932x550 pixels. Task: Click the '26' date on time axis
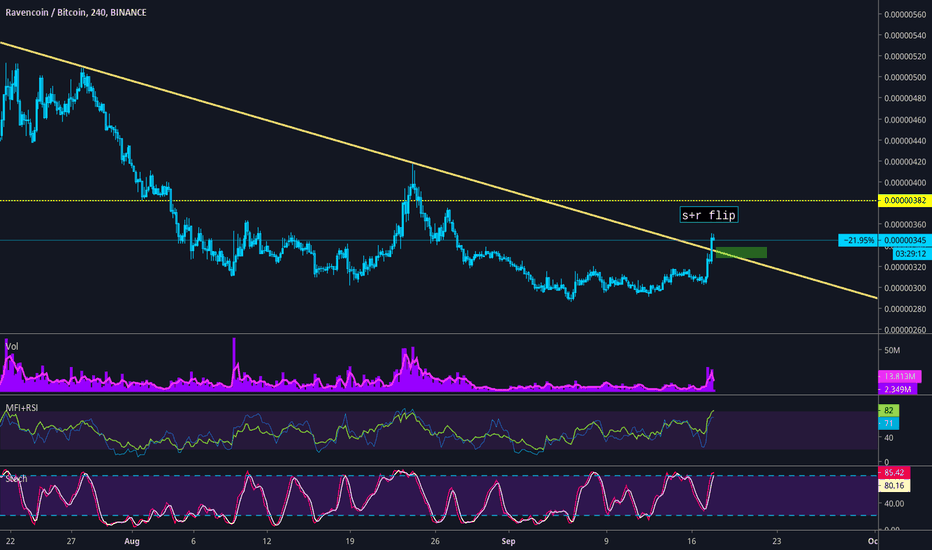(435, 541)
